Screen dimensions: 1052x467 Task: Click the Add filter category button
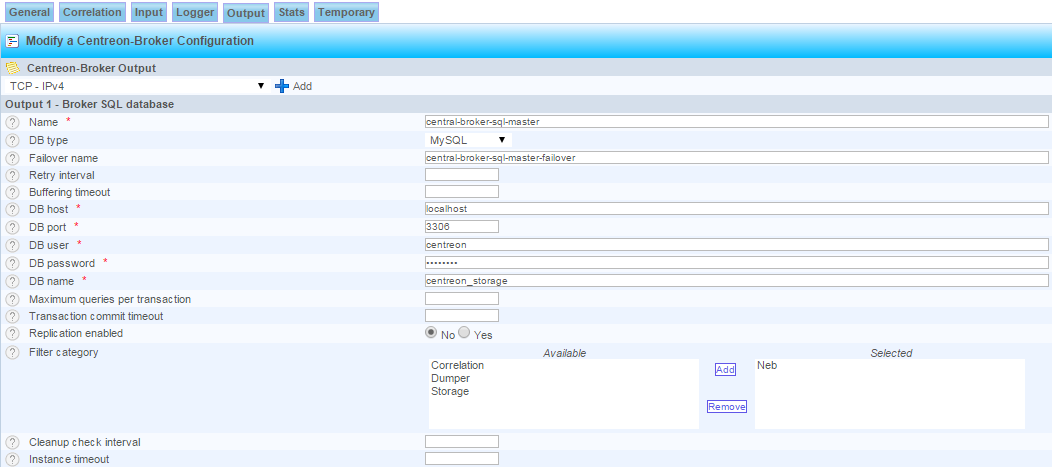pos(725,370)
